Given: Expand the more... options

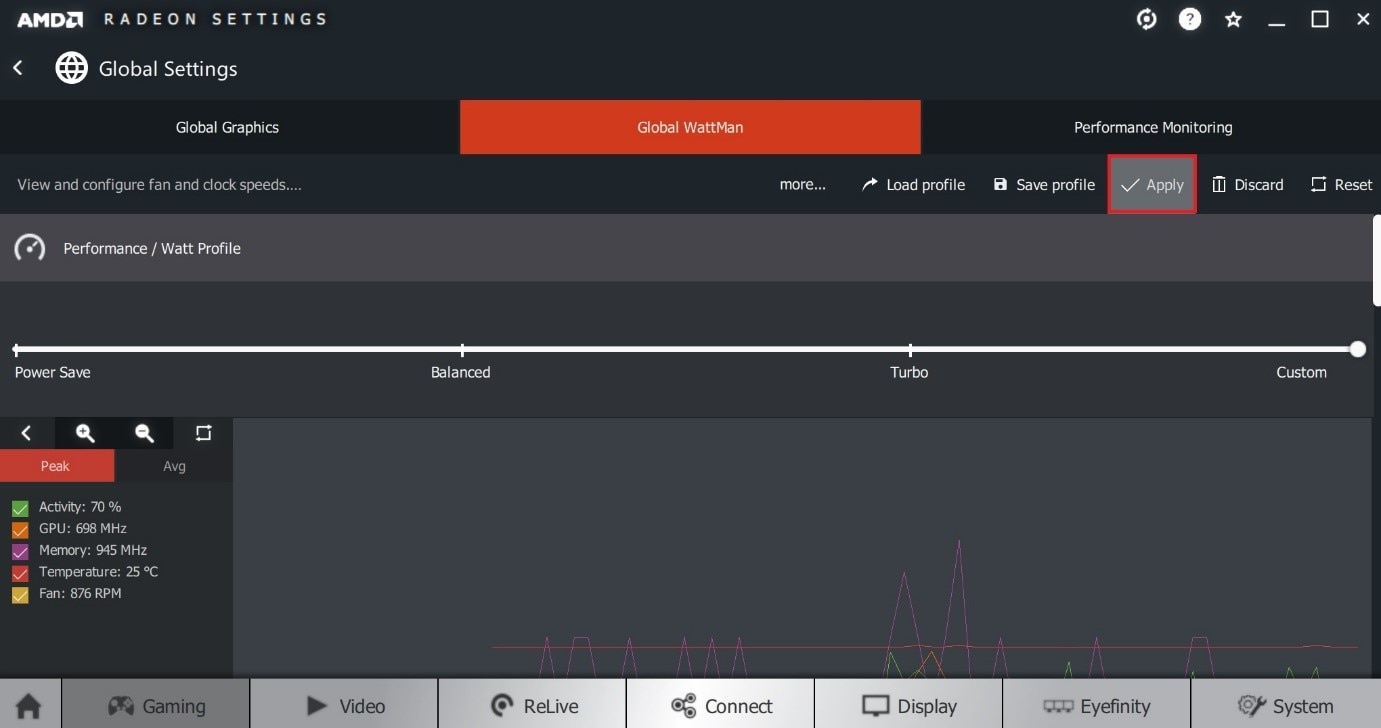Looking at the screenshot, I should pos(803,184).
